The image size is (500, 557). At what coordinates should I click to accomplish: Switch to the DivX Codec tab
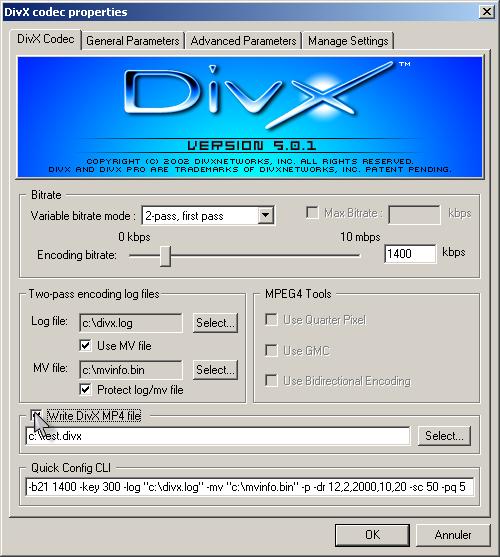46,39
